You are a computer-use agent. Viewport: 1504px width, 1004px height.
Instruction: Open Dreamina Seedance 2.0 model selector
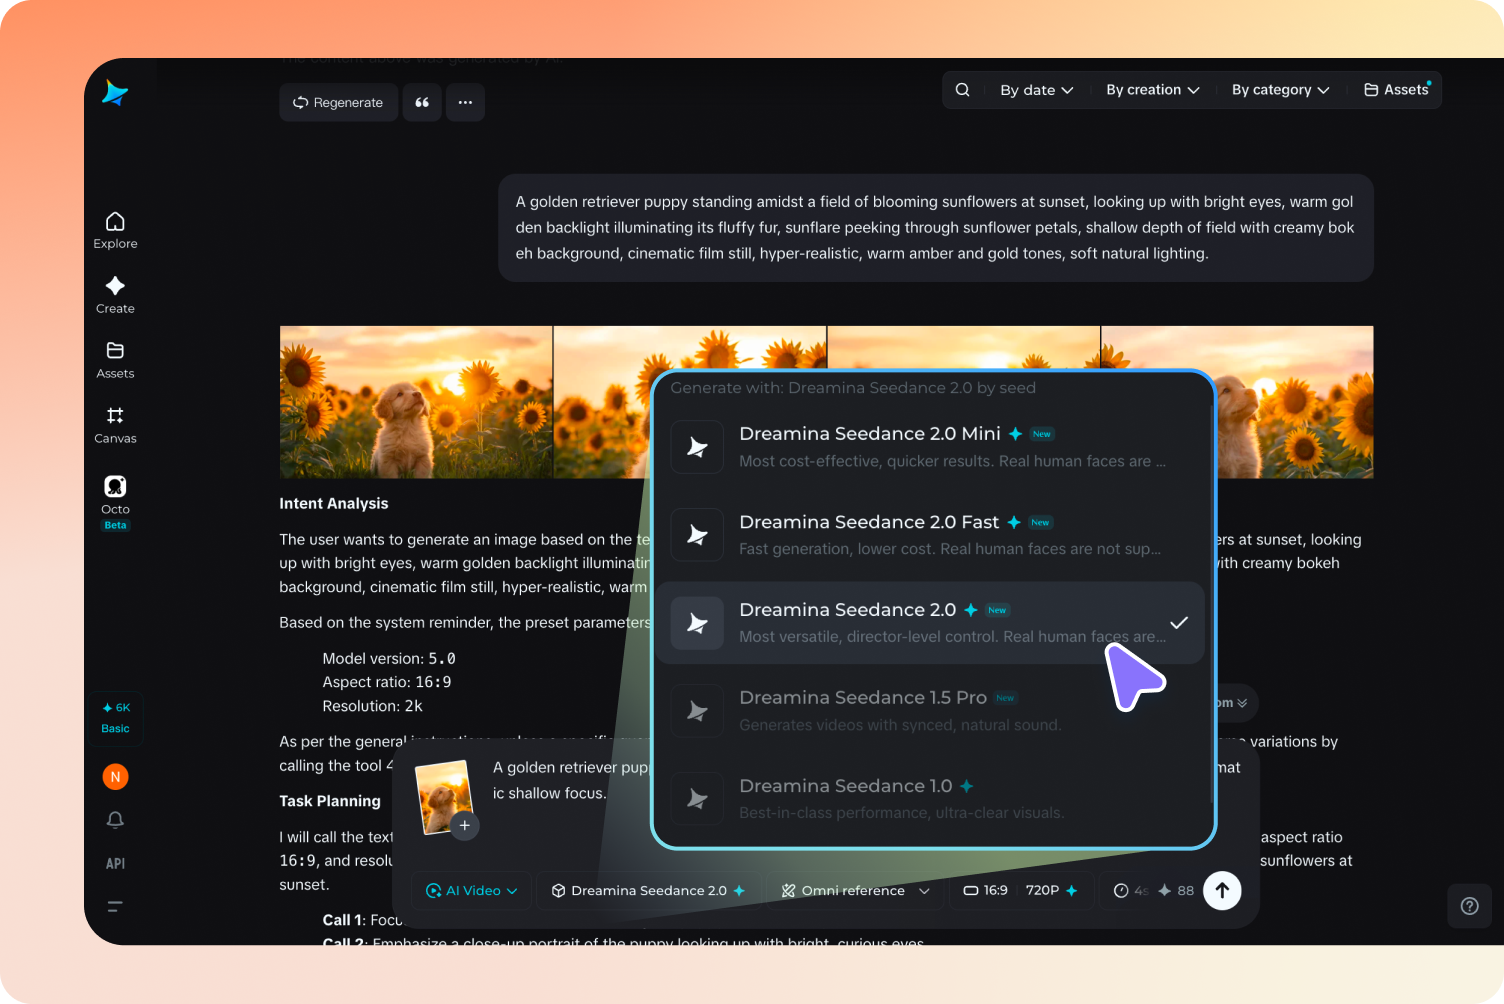(649, 890)
